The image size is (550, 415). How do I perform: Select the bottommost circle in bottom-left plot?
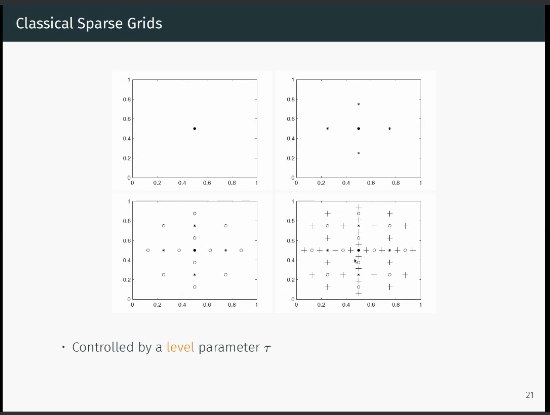pos(195,287)
